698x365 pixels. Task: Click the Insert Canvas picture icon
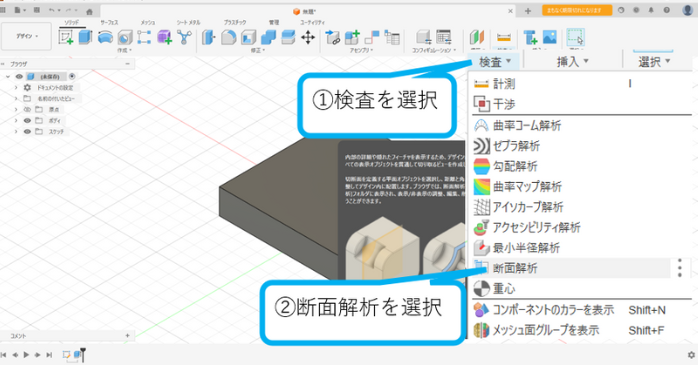(550, 37)
